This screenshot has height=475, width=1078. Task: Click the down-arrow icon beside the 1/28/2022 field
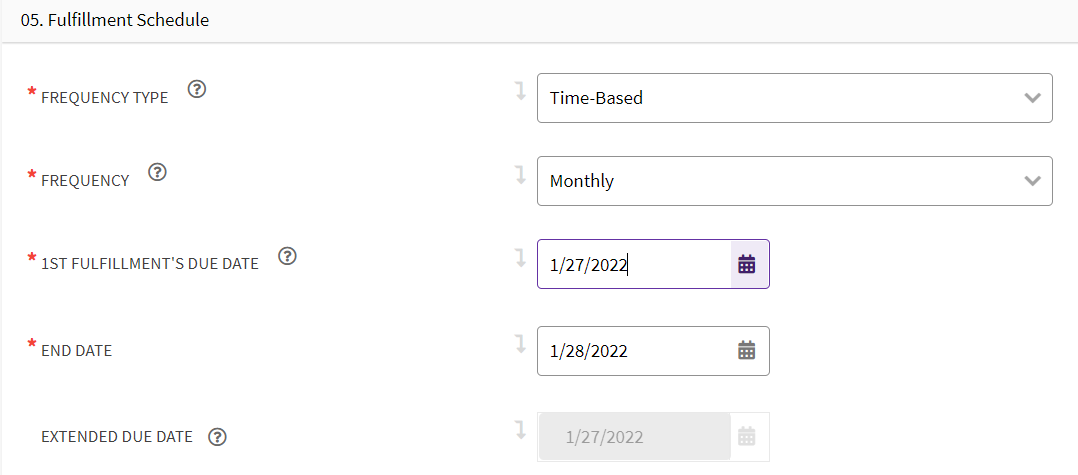click(520, 344)
